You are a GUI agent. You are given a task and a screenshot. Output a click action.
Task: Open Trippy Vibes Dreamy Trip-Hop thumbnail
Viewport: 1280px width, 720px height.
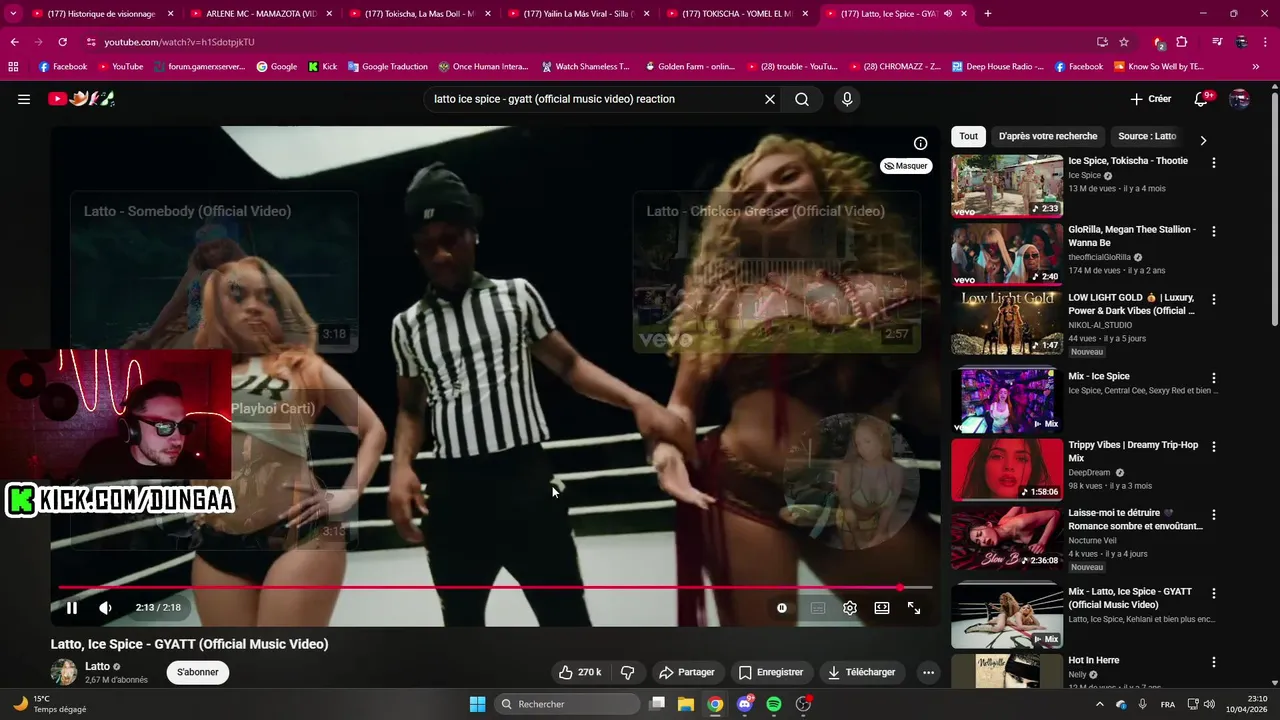(1007, 469)
